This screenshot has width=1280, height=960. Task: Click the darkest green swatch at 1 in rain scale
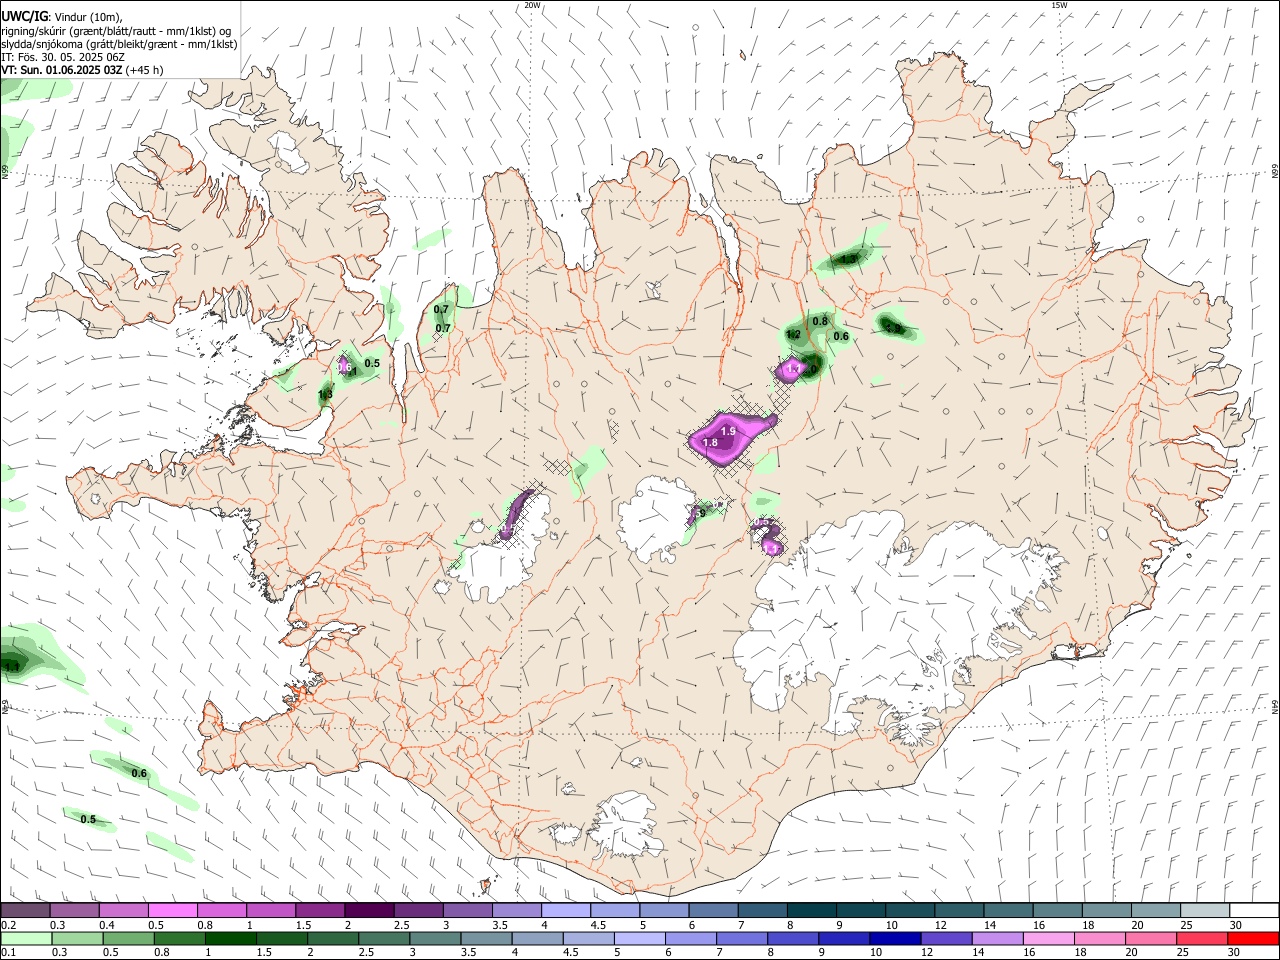coord(229,938)
